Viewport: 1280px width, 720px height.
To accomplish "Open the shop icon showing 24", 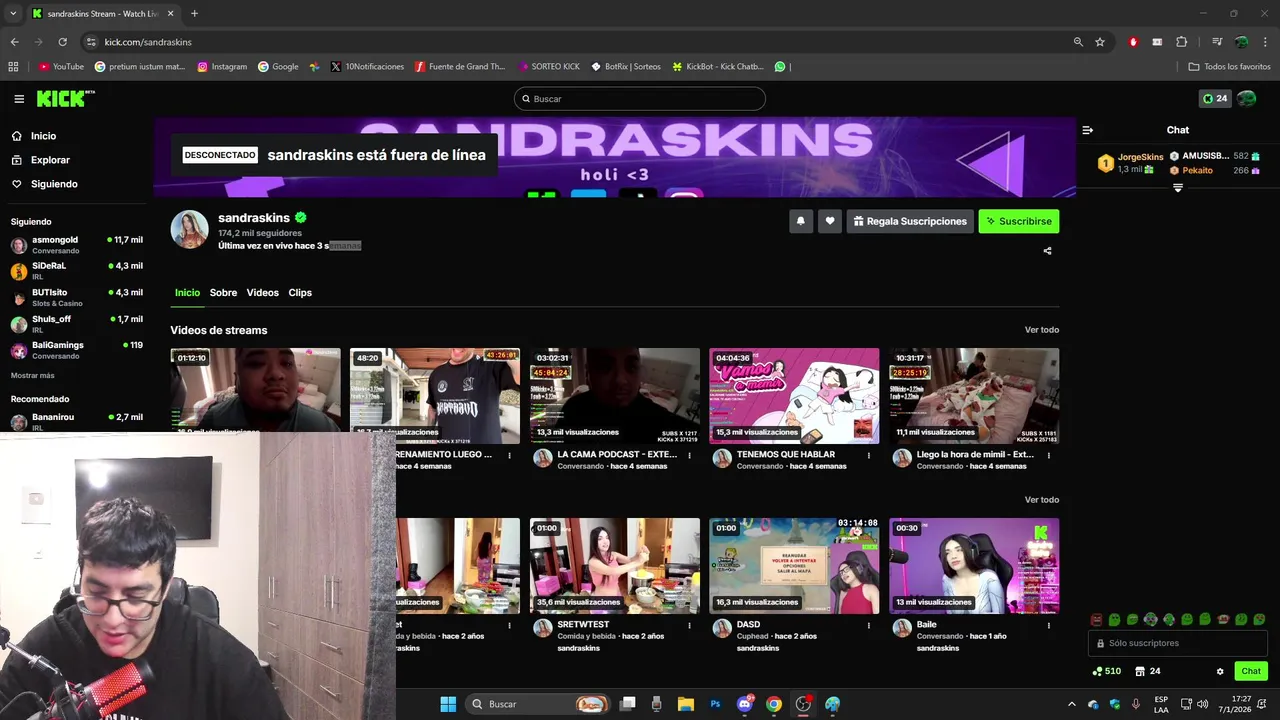I will pyautogui.click(x=1148, y=671).
